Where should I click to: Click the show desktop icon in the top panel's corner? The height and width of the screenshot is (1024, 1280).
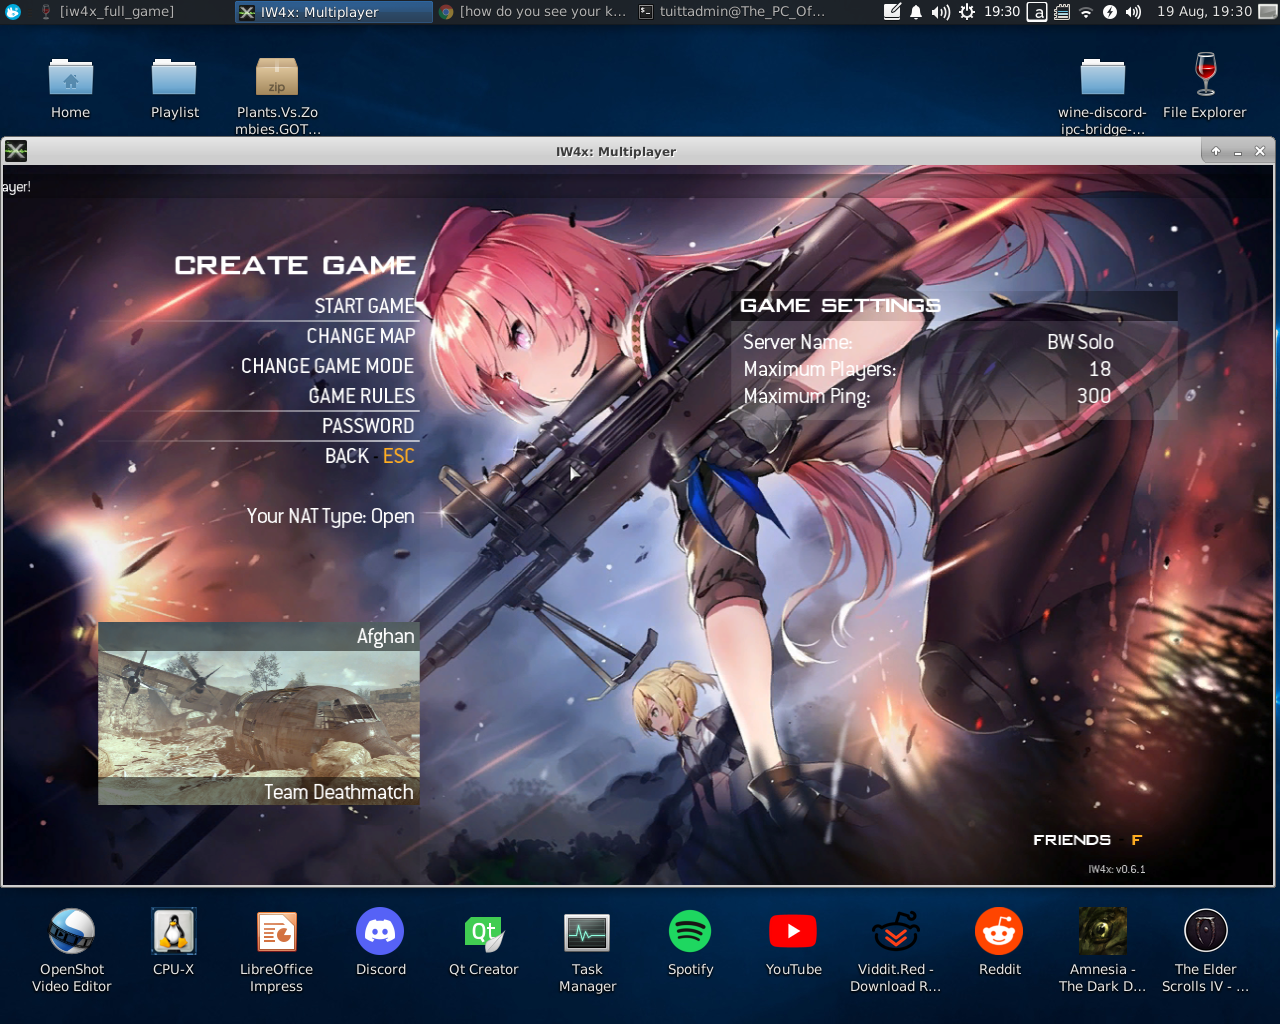click(1268, 12)
